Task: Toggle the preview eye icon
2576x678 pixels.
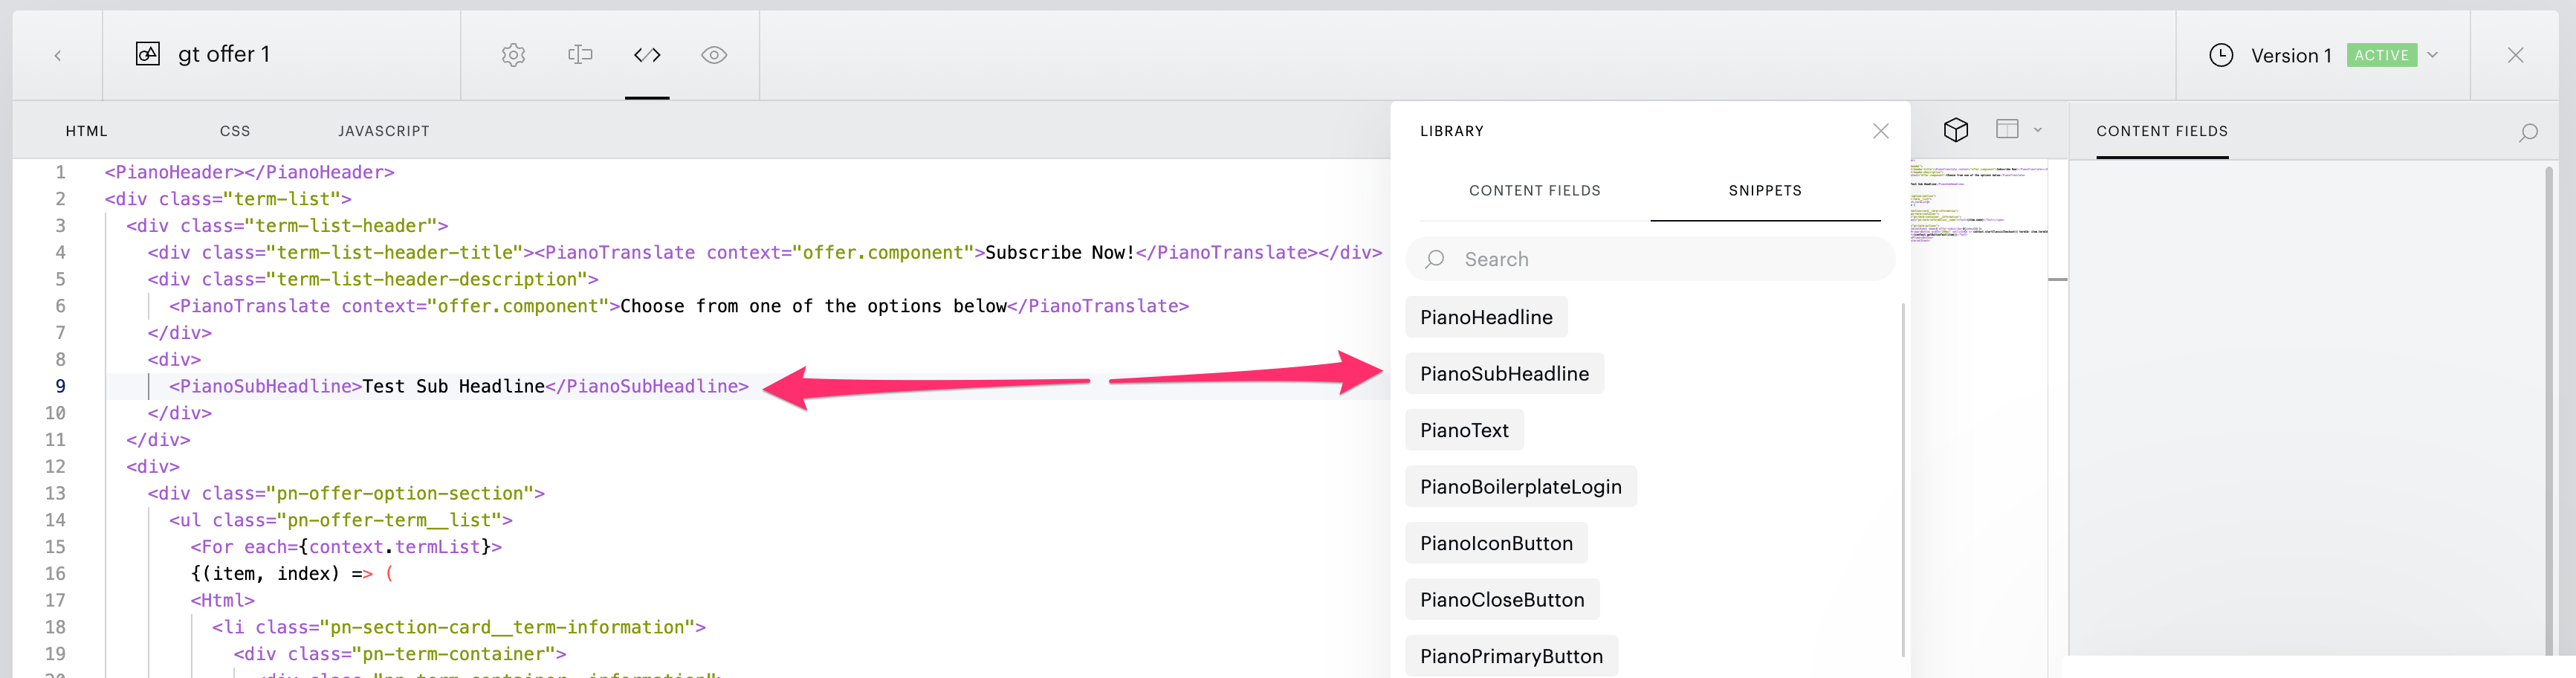Action: coord(714,55)
